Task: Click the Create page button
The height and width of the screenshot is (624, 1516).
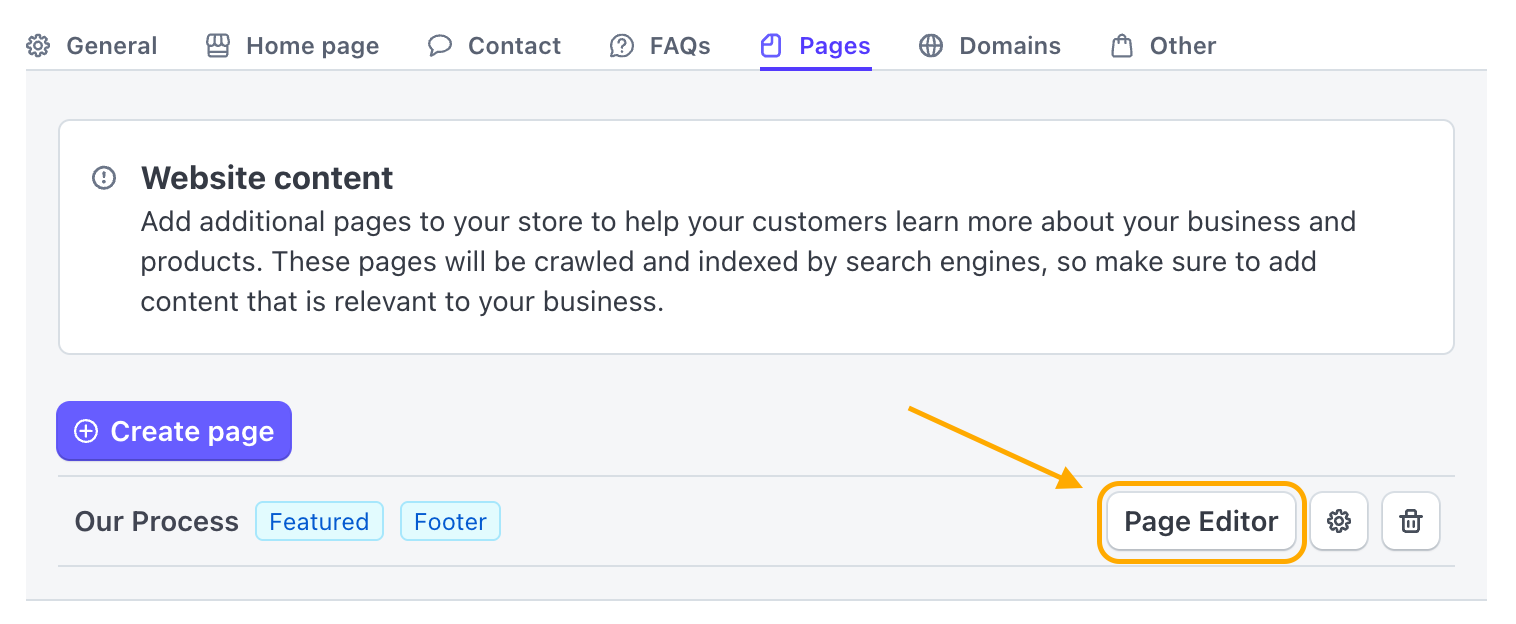Action: pos(173,431)
